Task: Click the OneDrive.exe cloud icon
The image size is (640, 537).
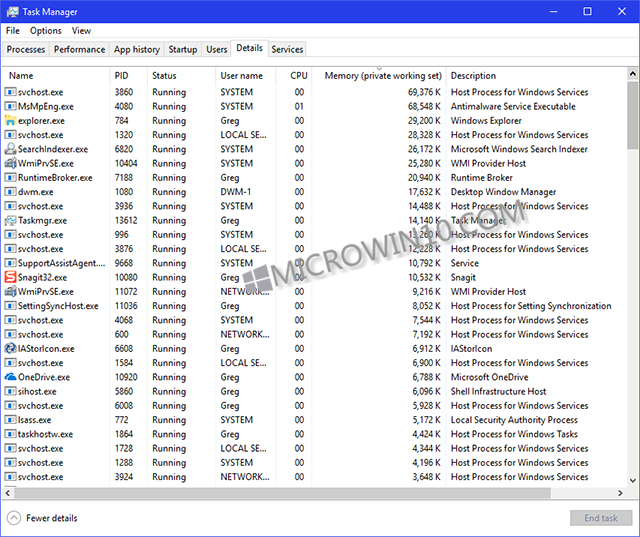Action: pyautogui.click(x=10, y=378)
